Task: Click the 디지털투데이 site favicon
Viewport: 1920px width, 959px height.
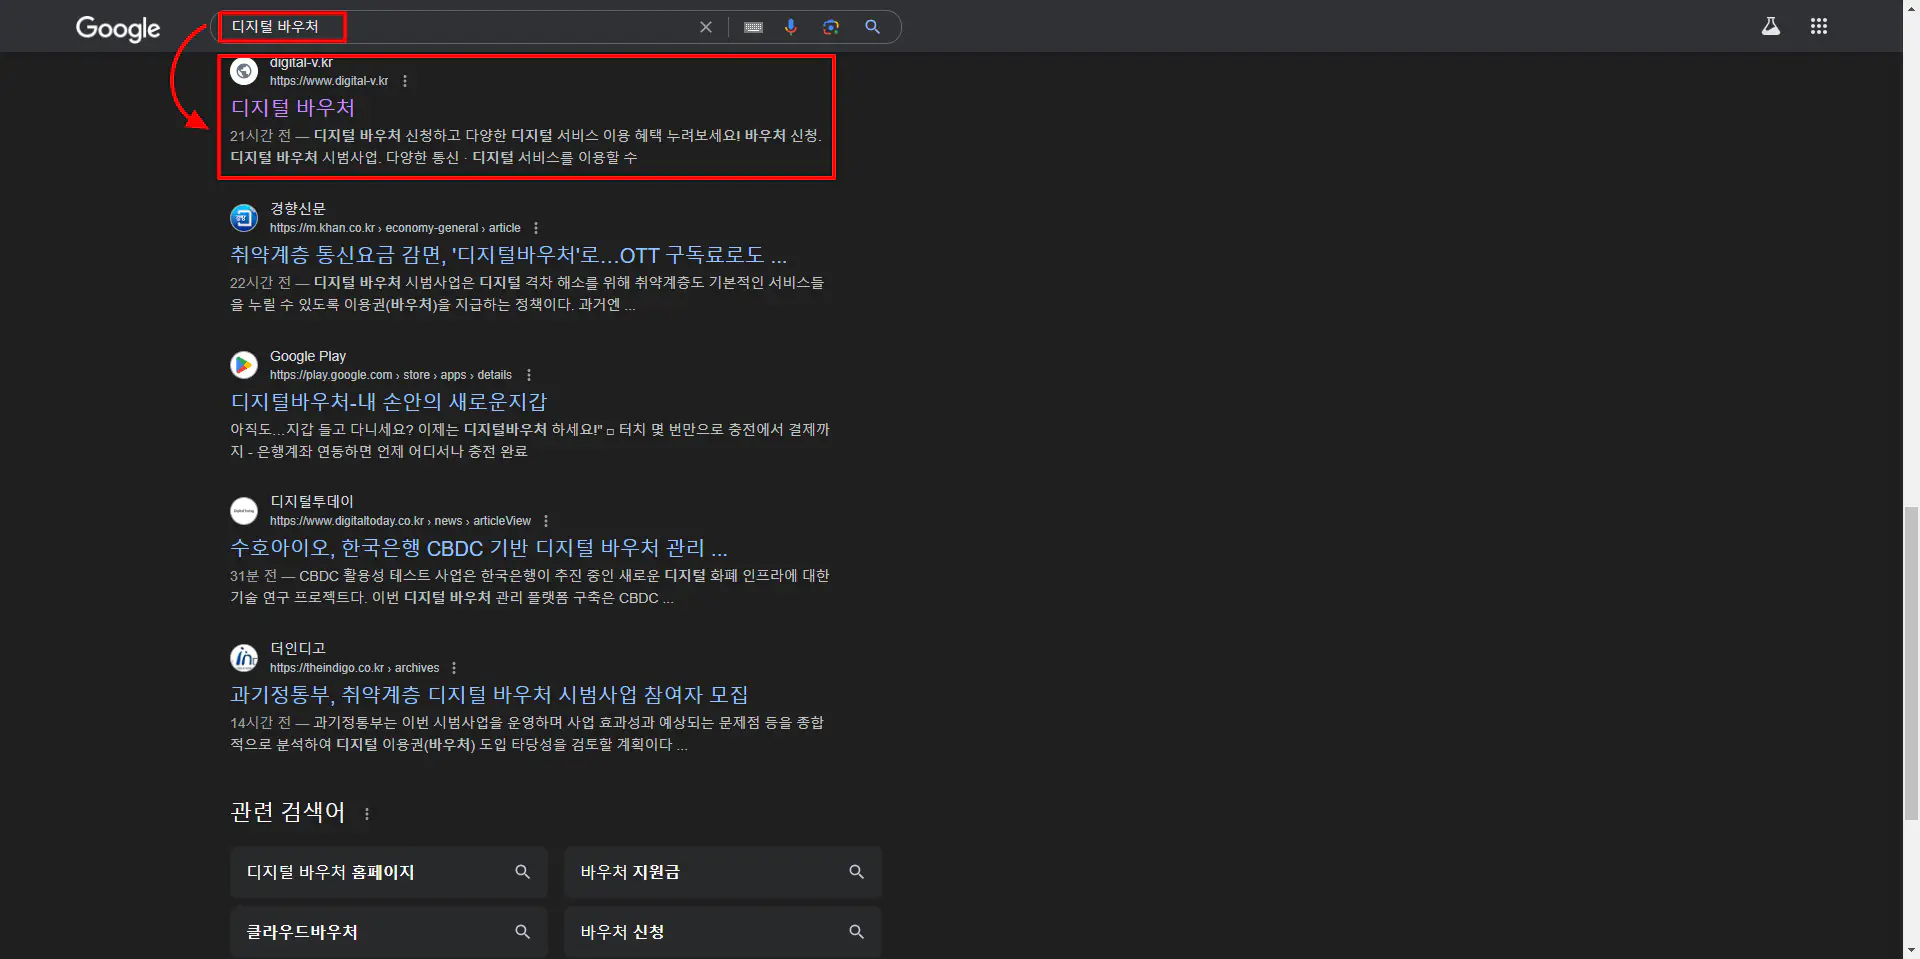Action: 244,510
